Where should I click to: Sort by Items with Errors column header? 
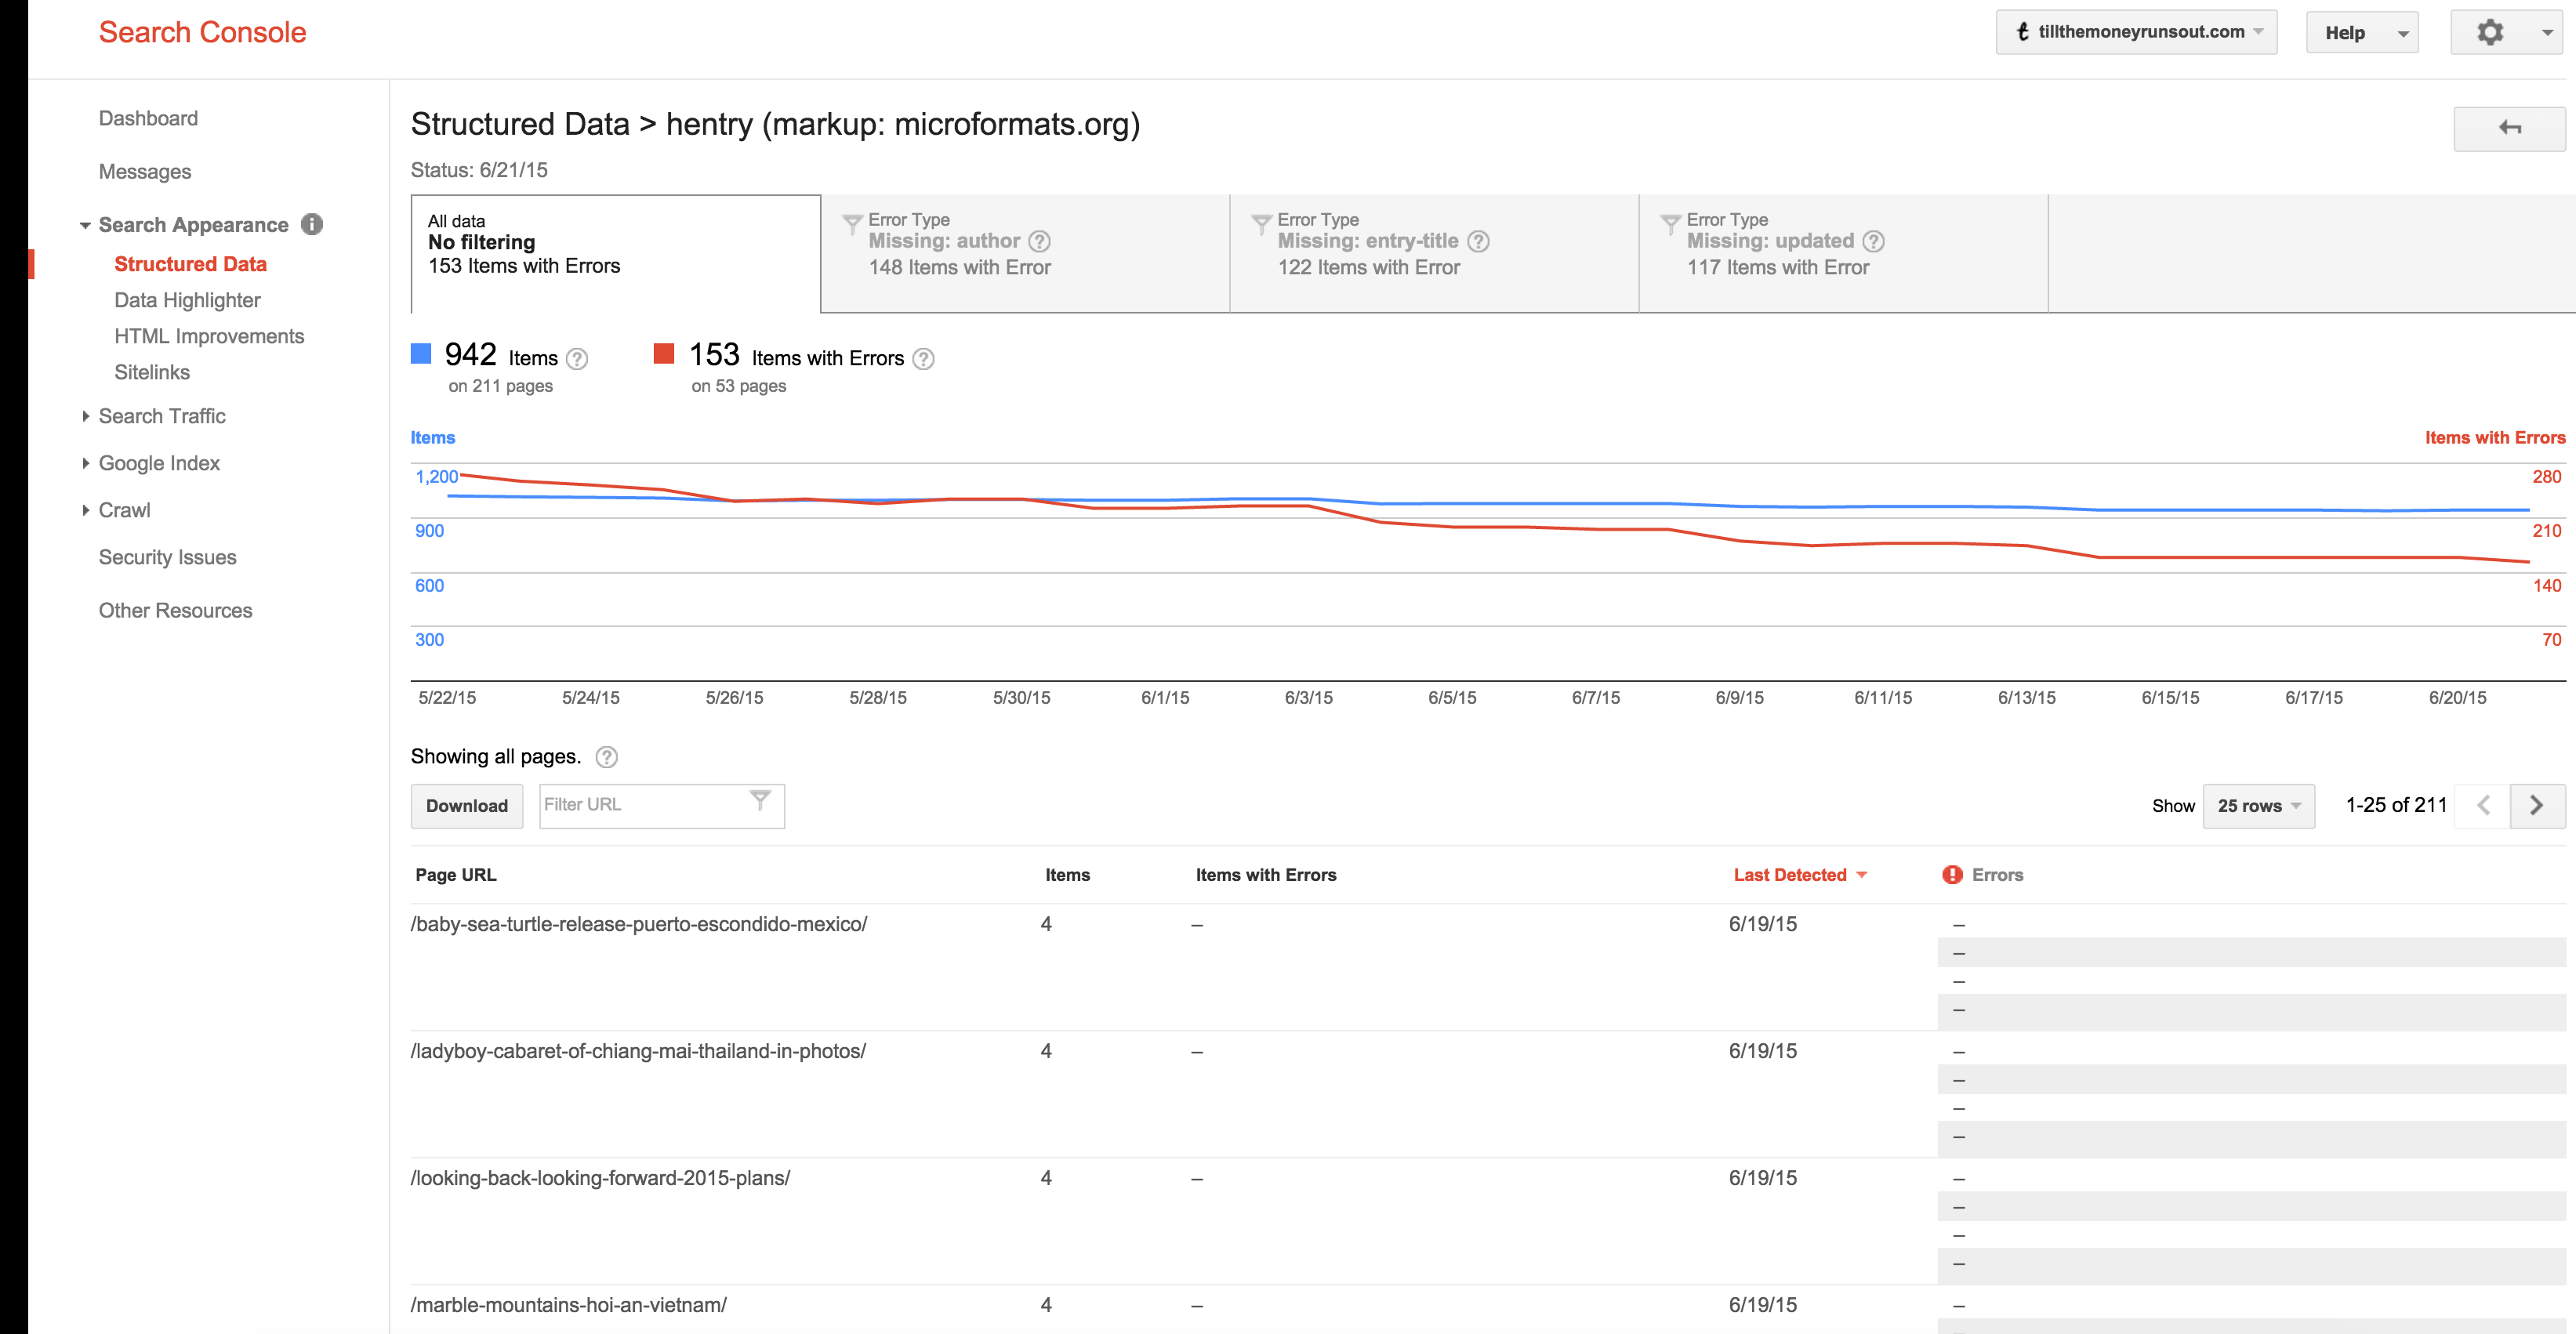1266,875
